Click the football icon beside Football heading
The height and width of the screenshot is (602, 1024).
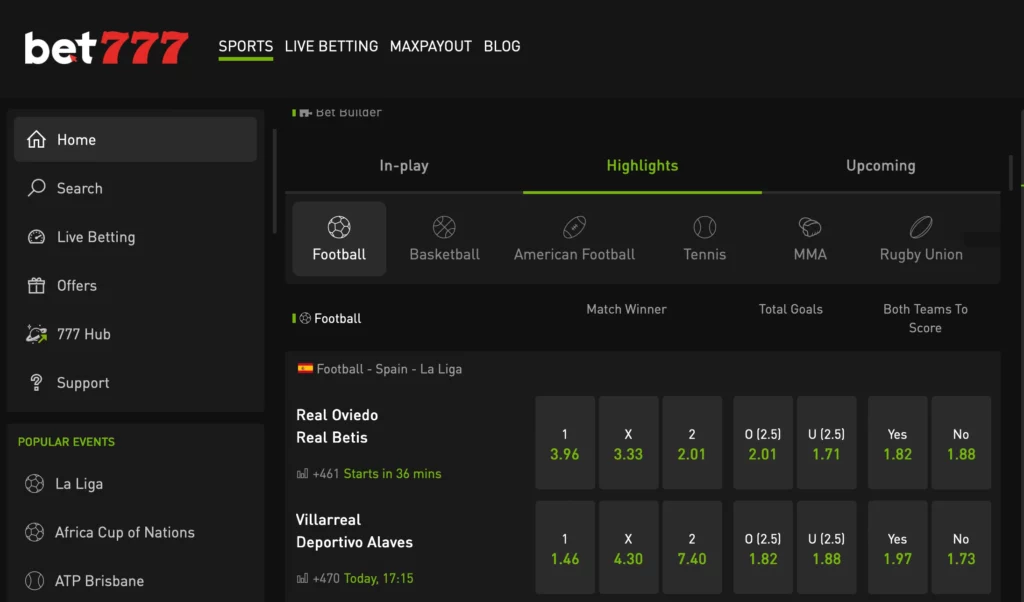click(305, 319)
